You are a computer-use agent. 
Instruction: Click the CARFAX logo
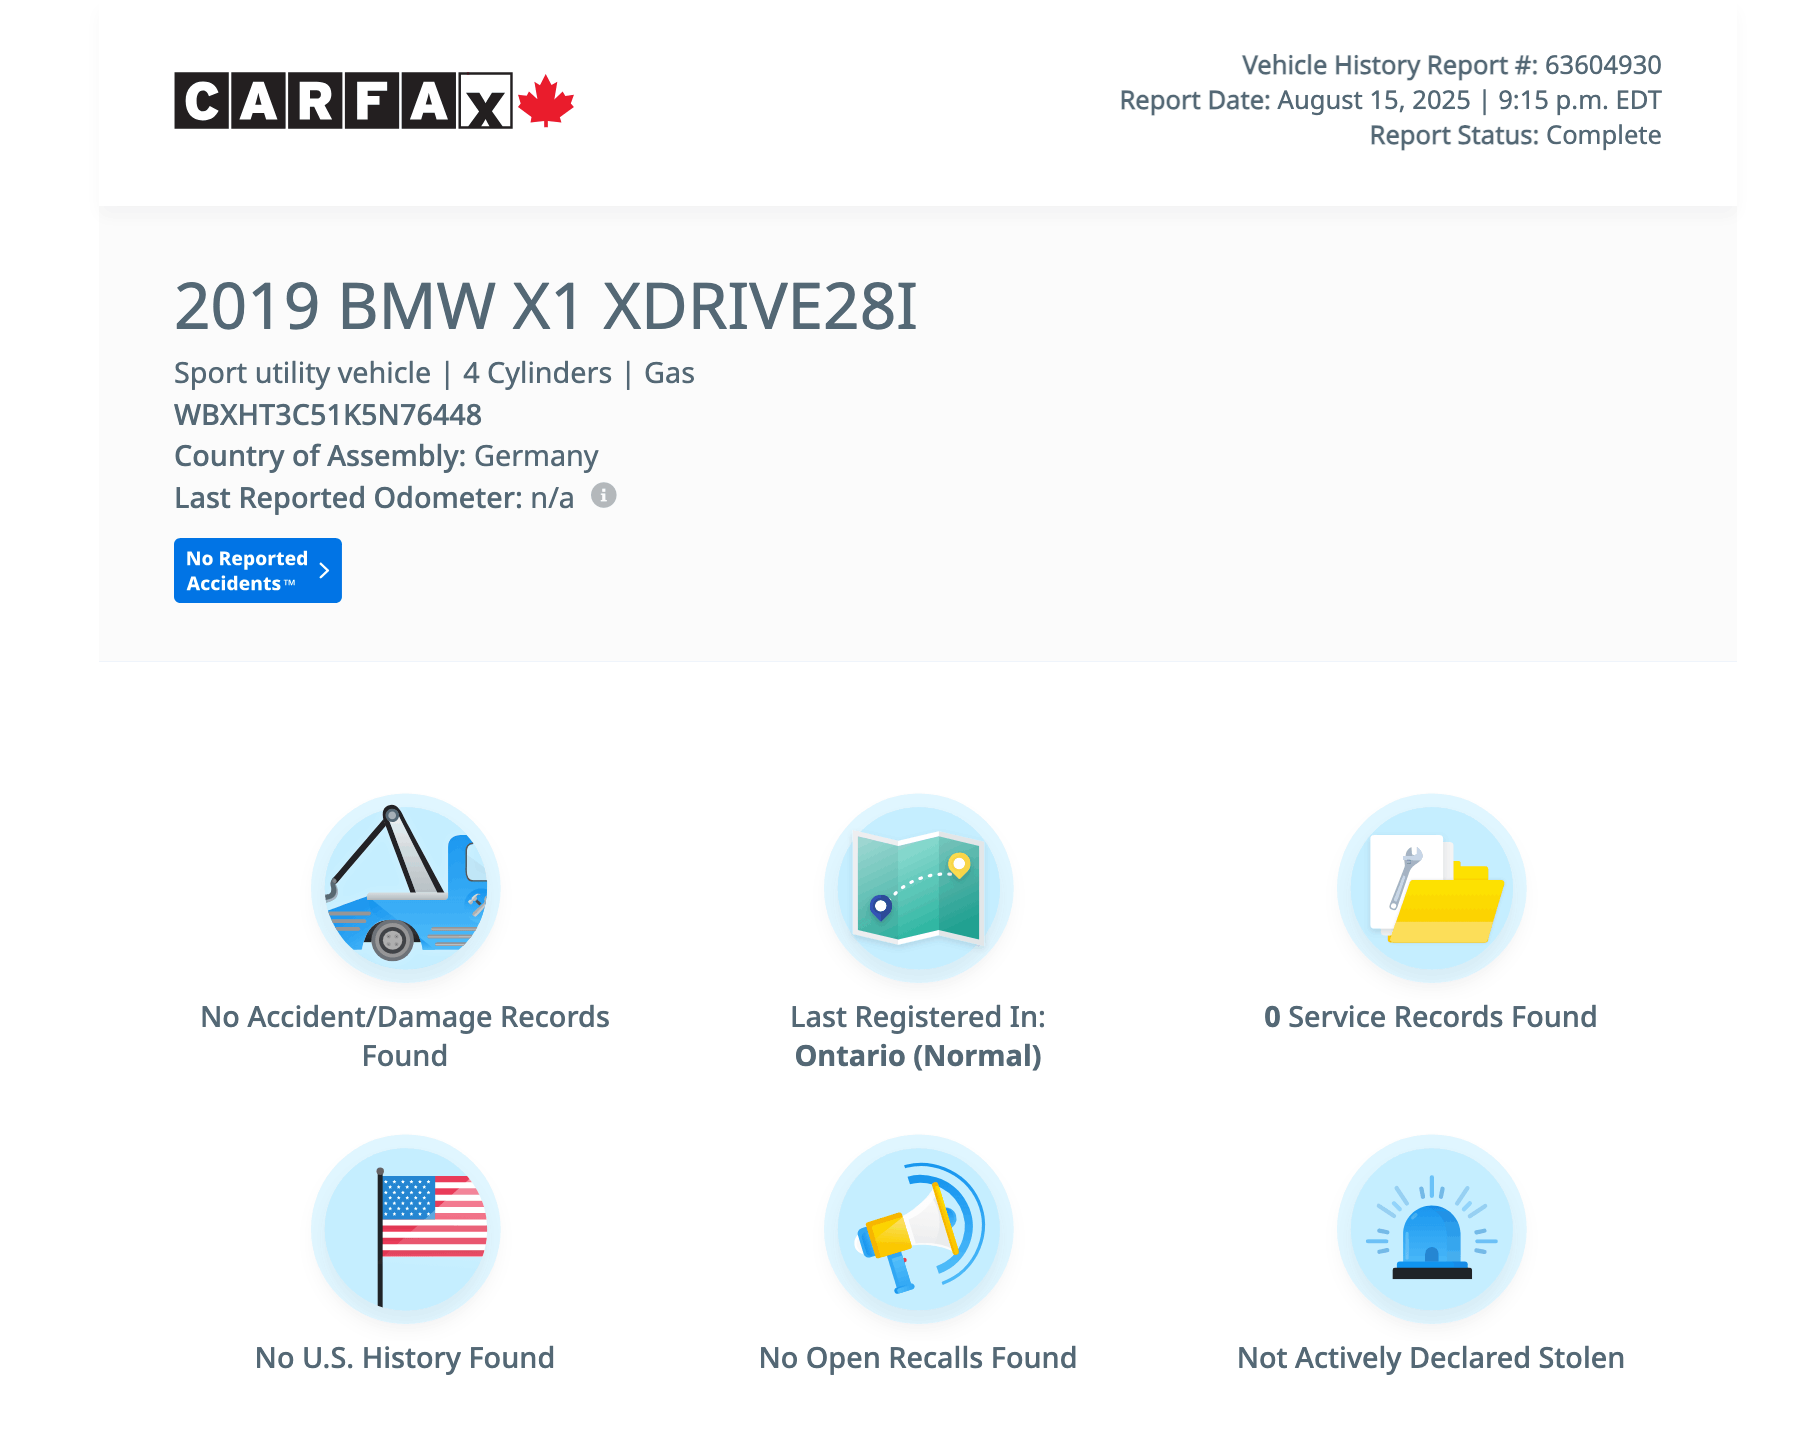(343, 101)
